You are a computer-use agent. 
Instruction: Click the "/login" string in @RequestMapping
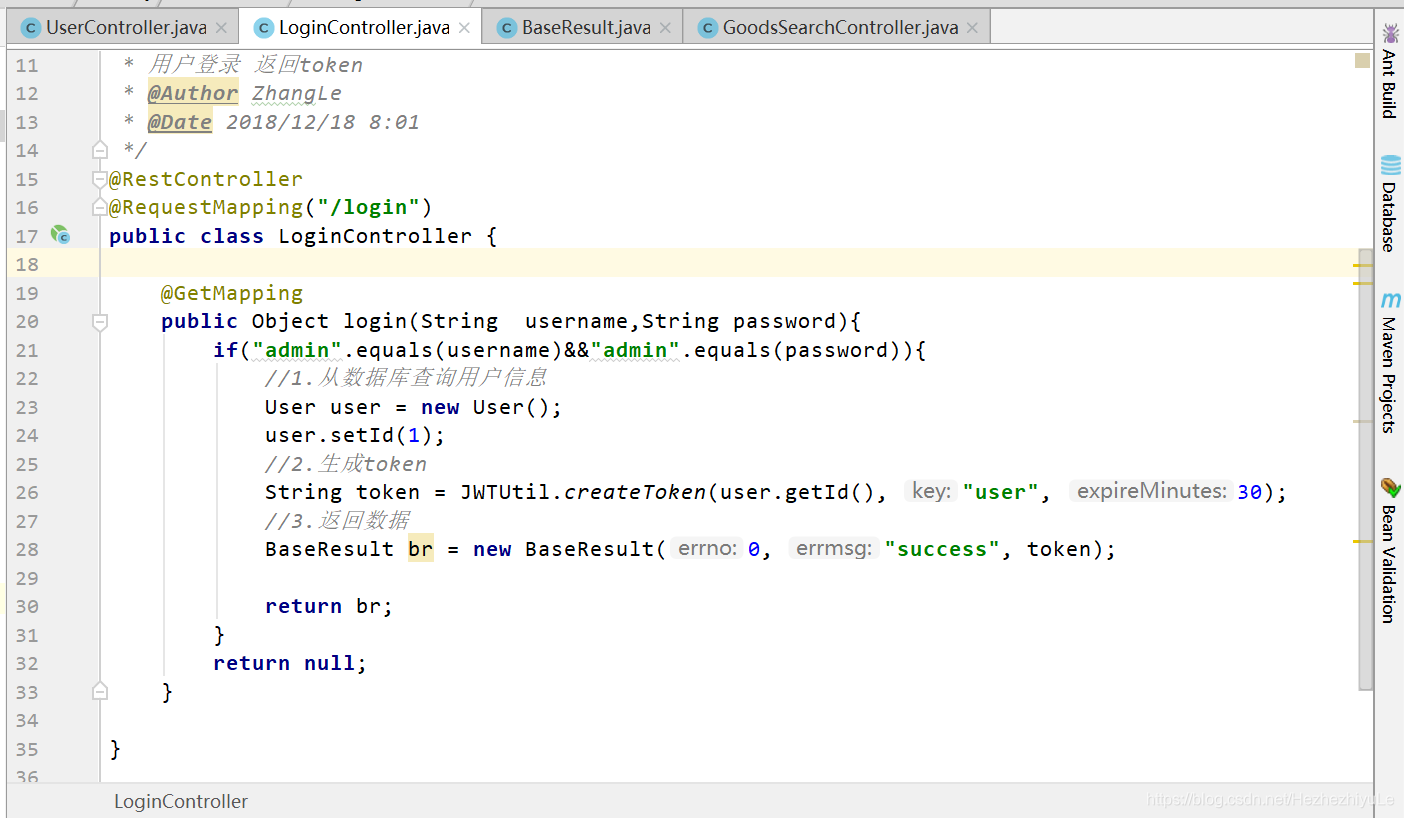pyautogui.click(x=368, y=207)
